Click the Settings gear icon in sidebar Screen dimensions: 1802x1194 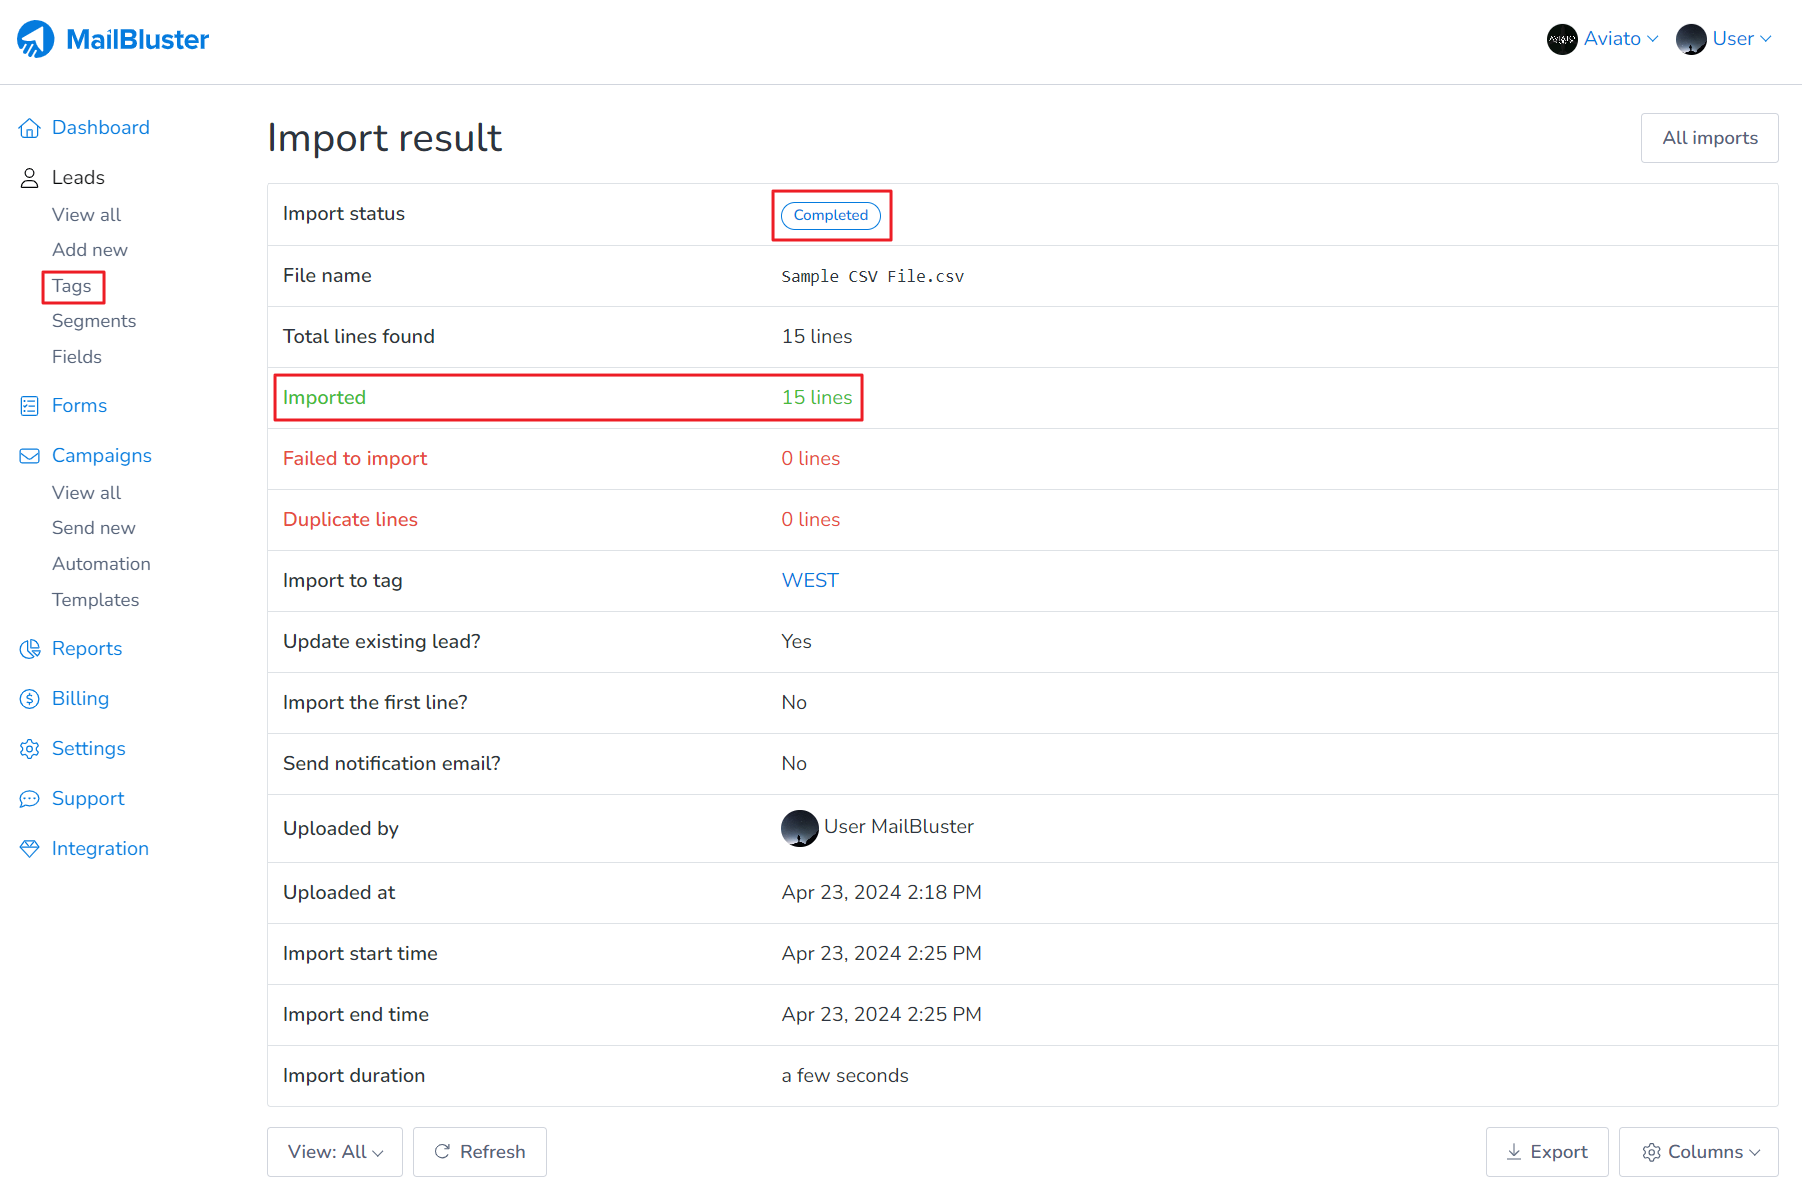30,749
